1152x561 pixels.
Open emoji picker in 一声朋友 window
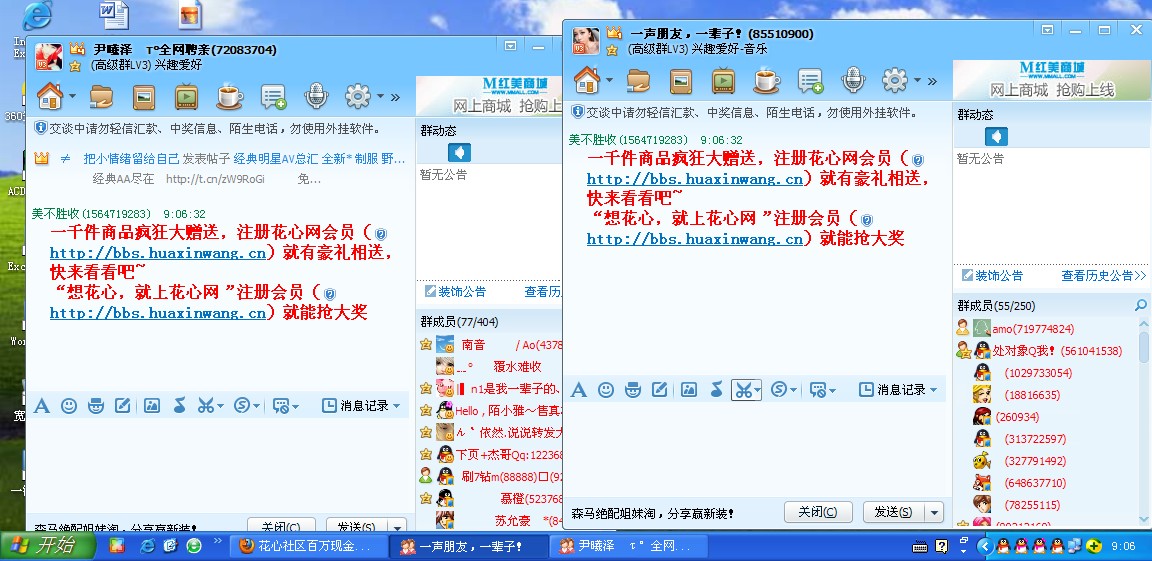(x=606, y=390)
